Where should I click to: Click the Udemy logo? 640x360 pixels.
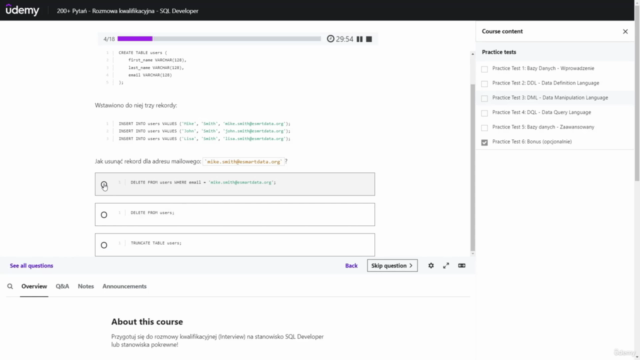tap(22, 10)
